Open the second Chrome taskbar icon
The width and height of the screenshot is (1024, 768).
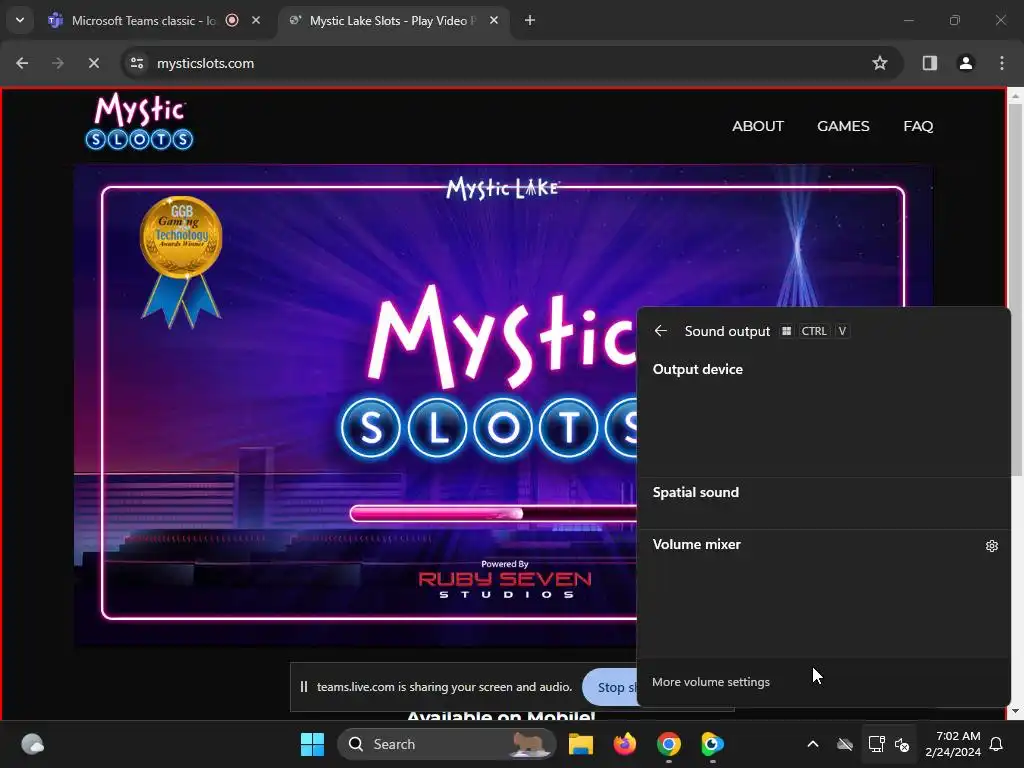click(712, 744)
